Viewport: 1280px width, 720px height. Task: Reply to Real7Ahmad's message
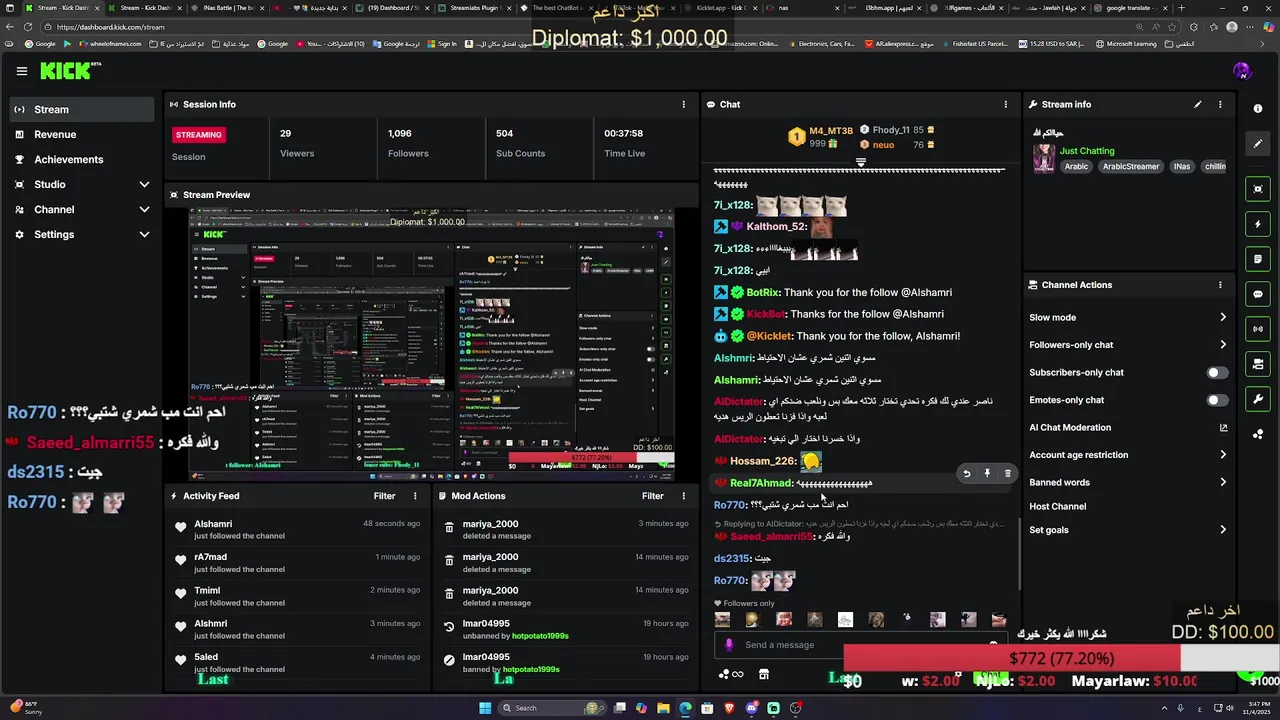(966, 474)
